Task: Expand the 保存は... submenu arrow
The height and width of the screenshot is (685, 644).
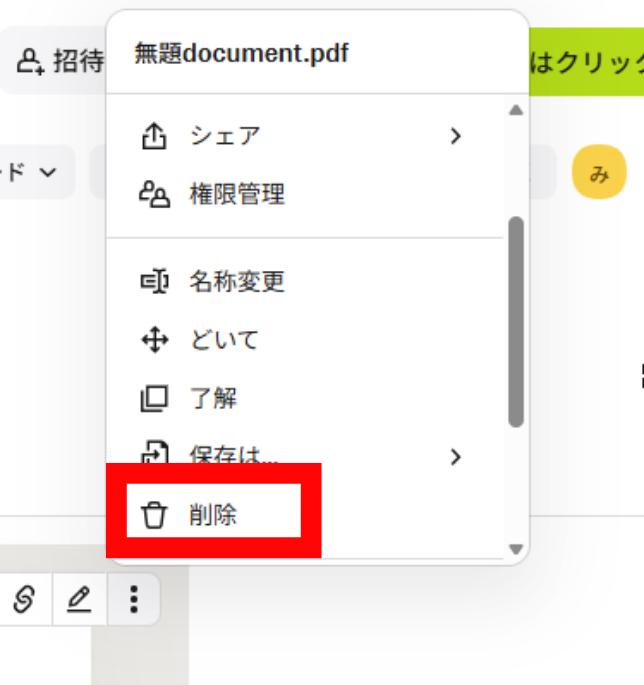Action: tap(456, 457)
